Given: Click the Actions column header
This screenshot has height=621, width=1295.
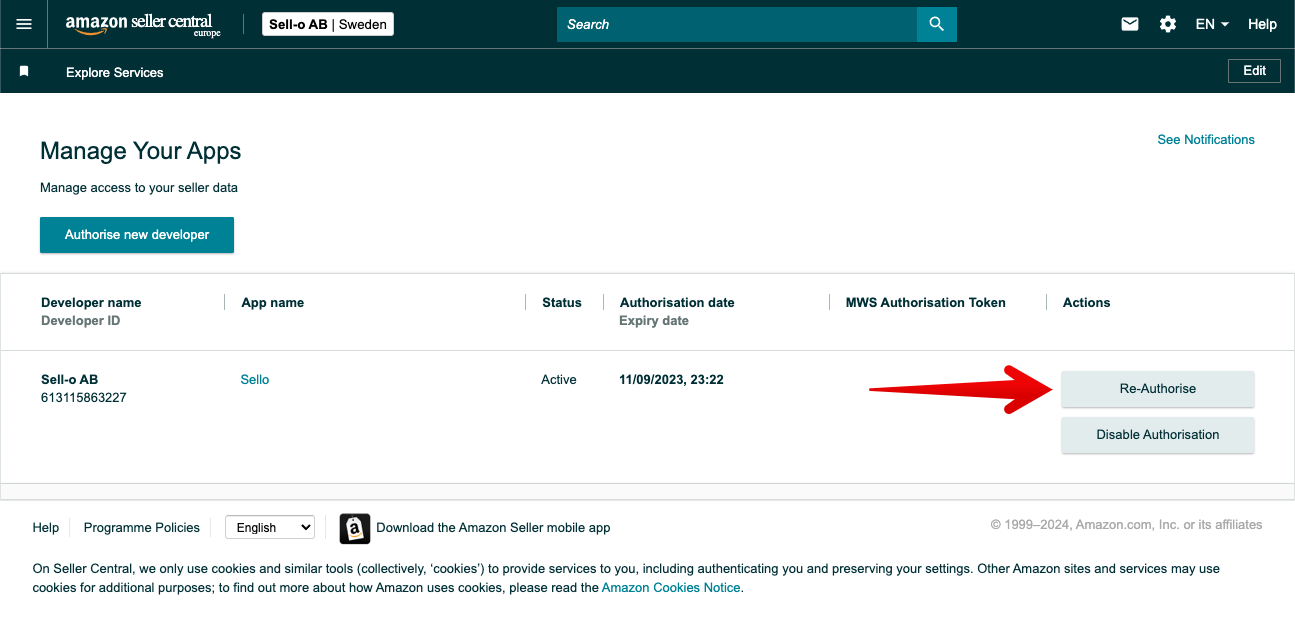Looking at the screenshot, I should (x=1087, y=302).
